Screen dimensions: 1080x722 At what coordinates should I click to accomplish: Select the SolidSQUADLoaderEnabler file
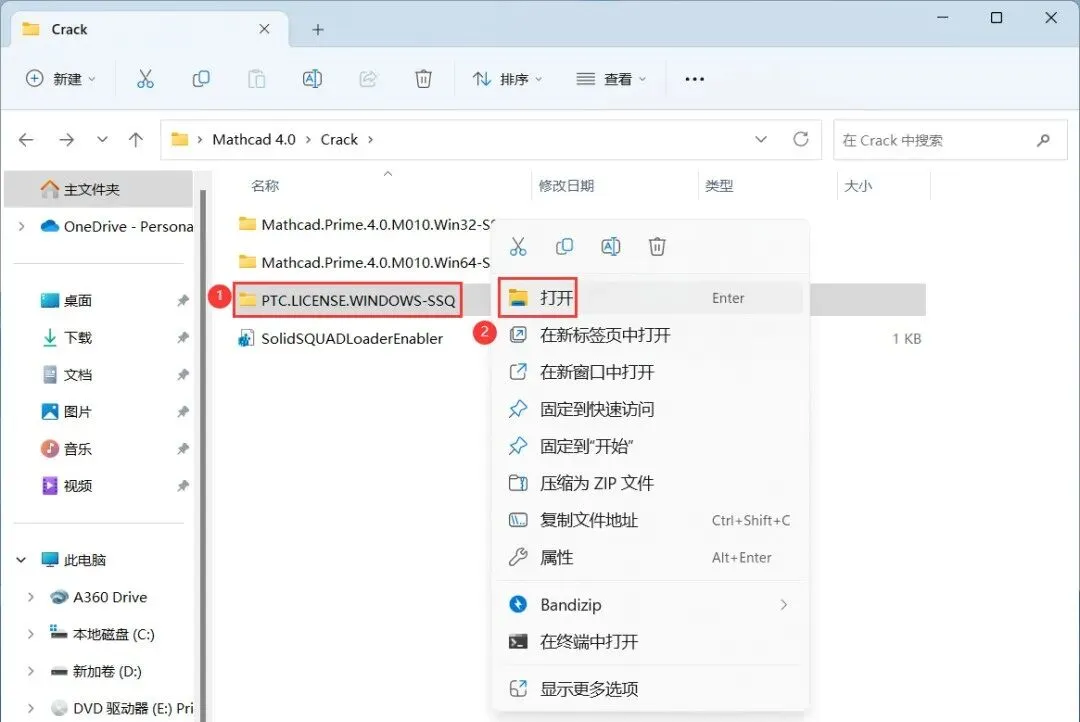point(340,338)
